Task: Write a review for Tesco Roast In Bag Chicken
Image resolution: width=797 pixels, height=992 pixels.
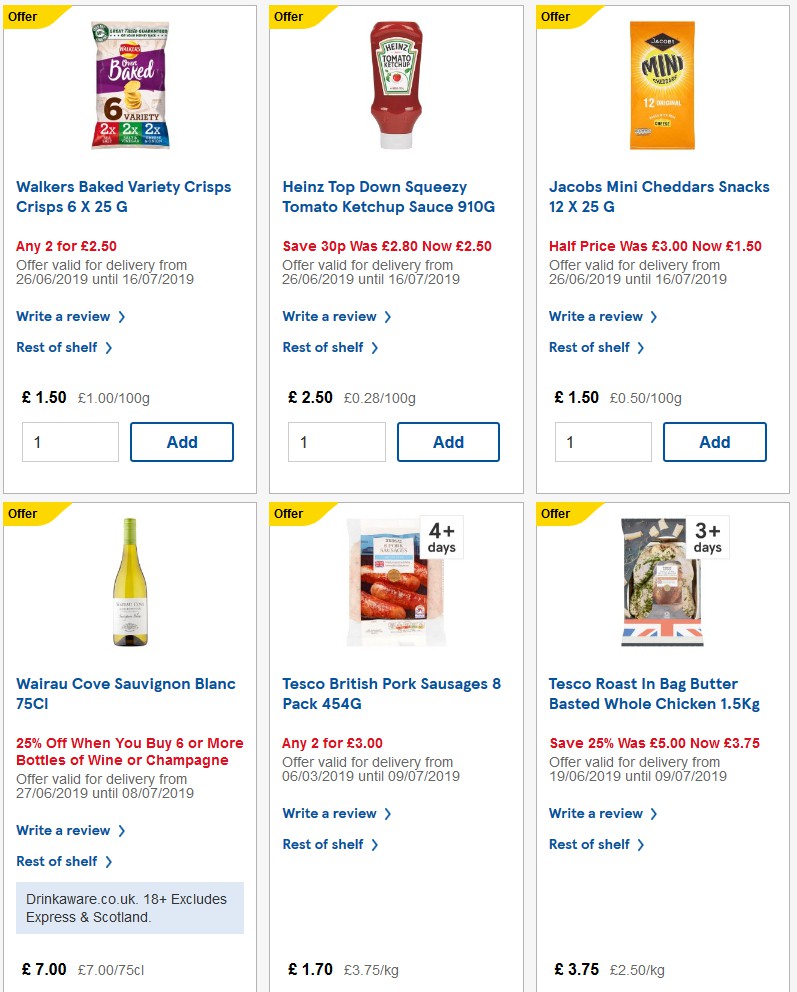Action: coord(597,813)
